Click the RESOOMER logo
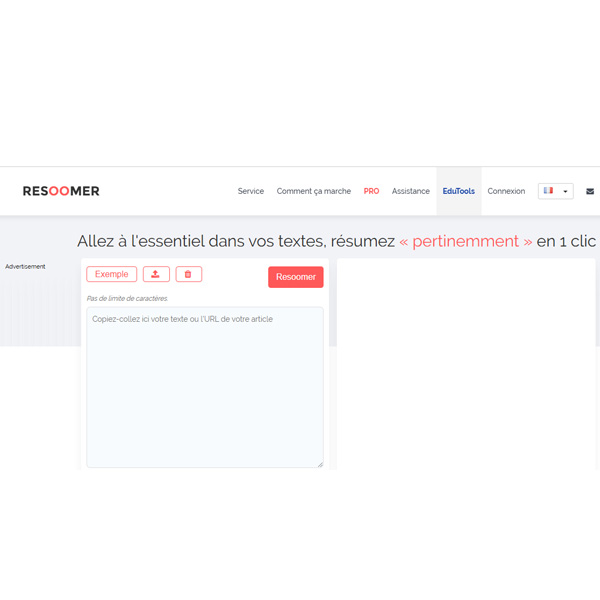The height and width of the screenshot is (600, 600). coord(61,191)
